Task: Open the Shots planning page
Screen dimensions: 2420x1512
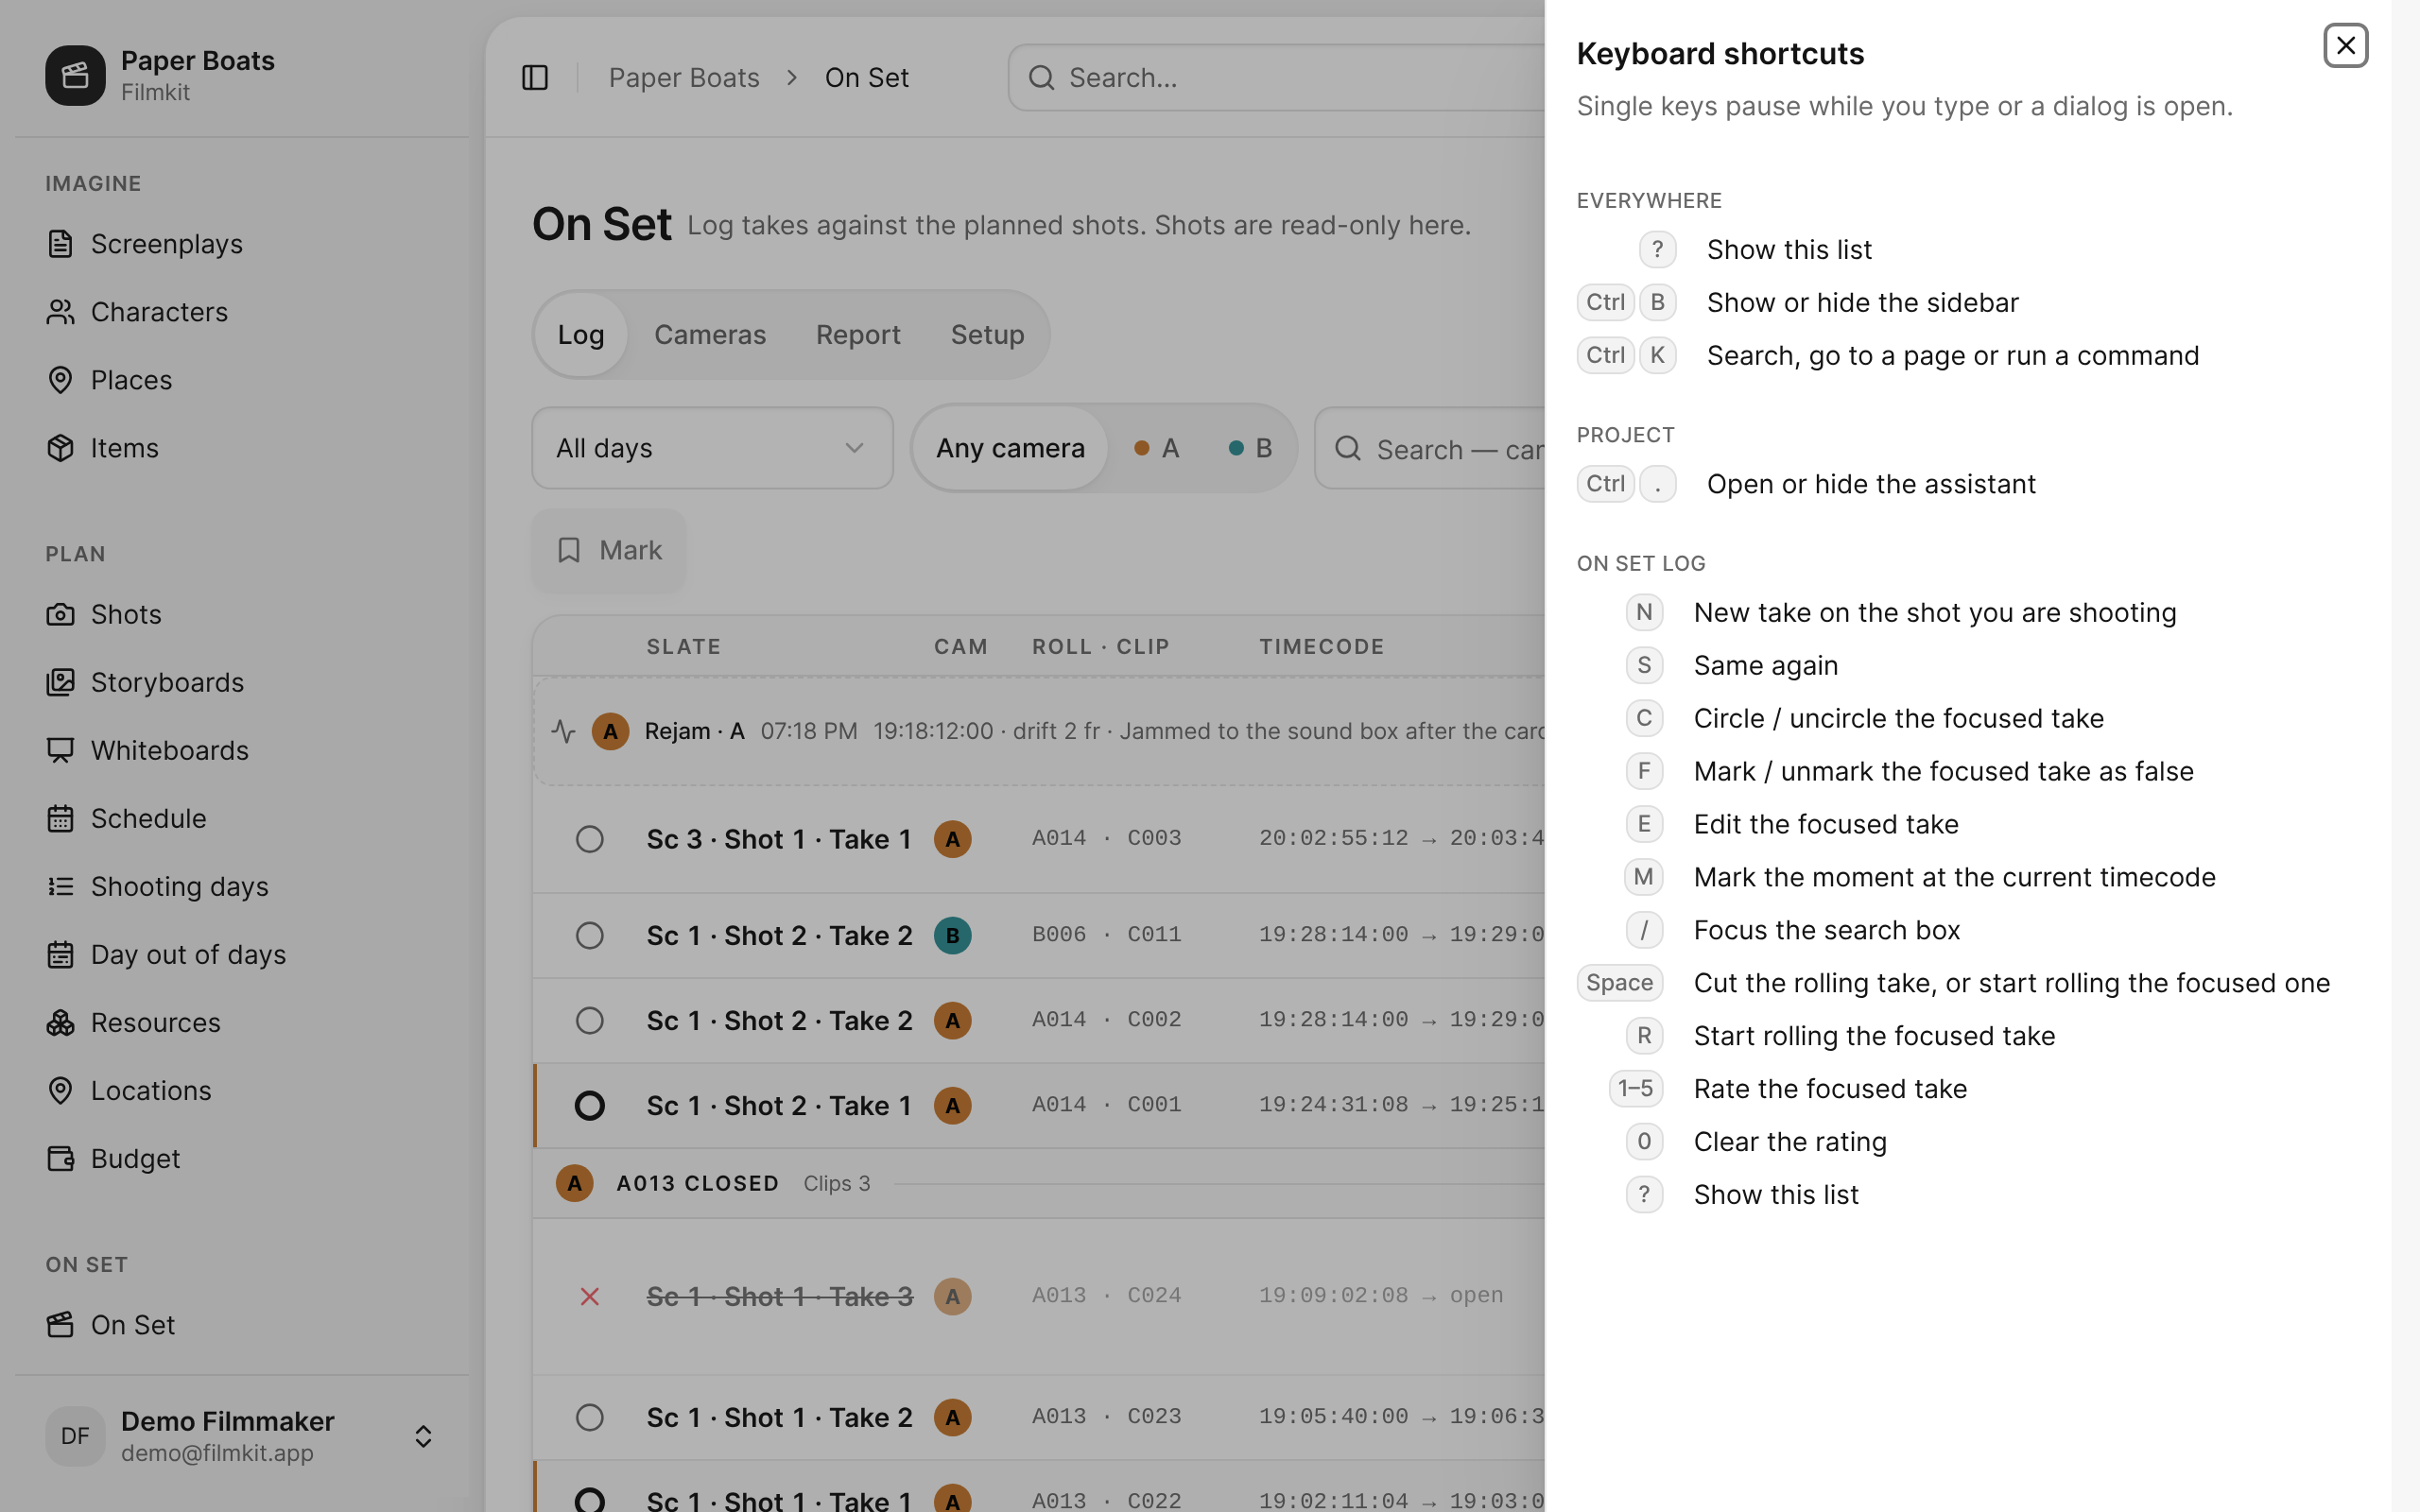Action: pyautogui.click(x=242, y=614)
